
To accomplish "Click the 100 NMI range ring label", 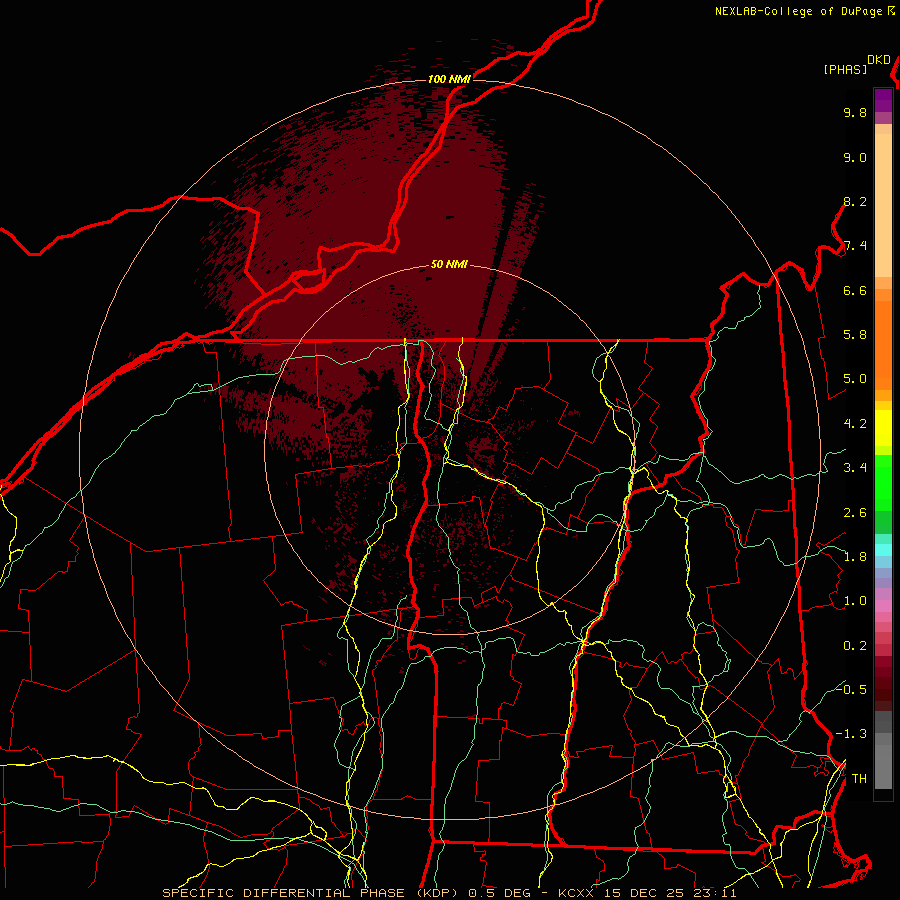I will [449, 79].
